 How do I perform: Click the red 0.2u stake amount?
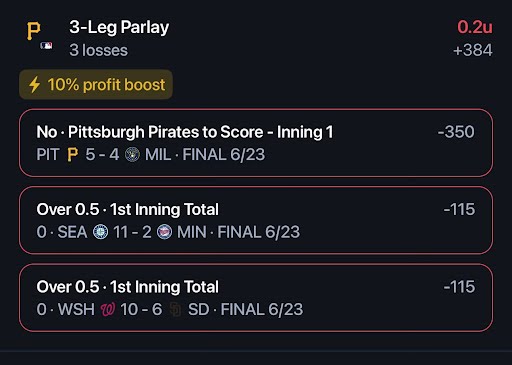[475, 27]
